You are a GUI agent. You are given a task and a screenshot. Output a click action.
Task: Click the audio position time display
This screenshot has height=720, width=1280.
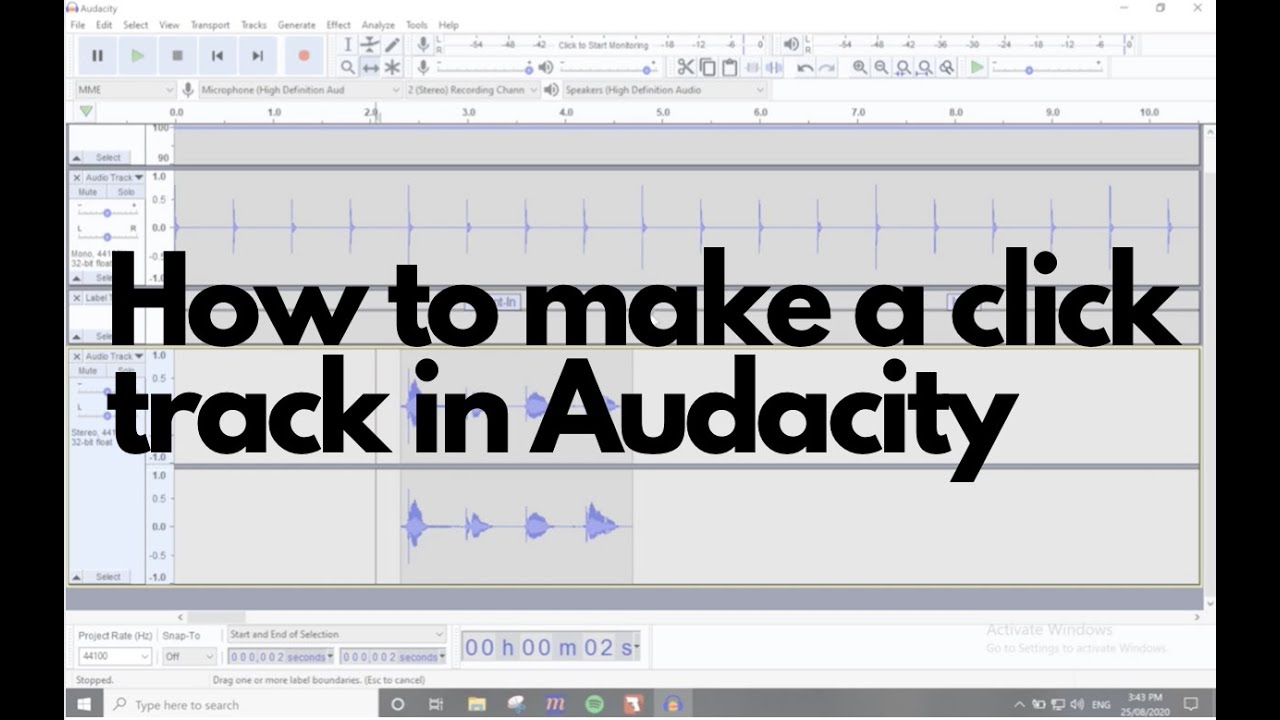[549, 647]
